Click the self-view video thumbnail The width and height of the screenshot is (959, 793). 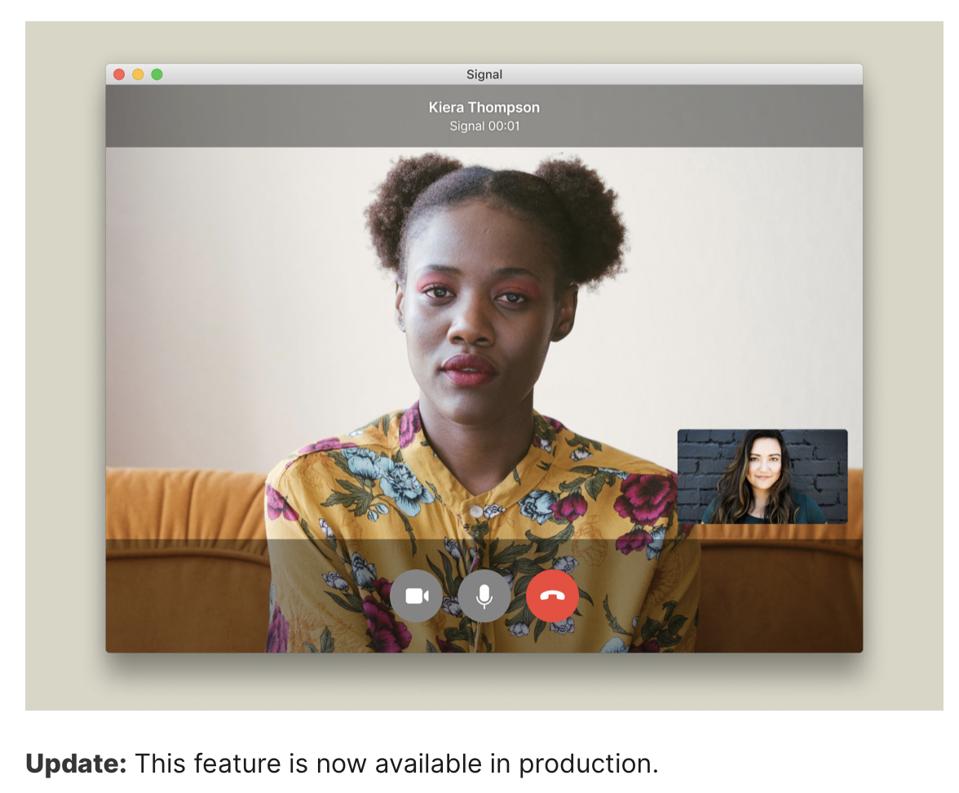[762, 477]
